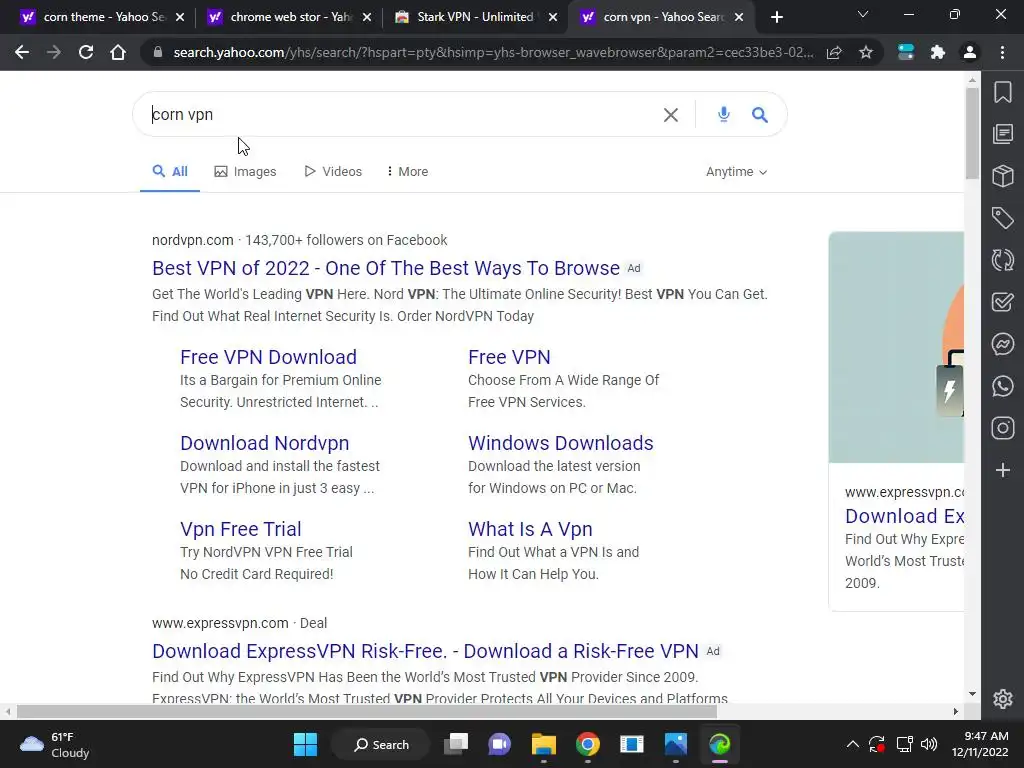Open the What Is A Vpn link
1024x768 pixels.
[530, 529]
